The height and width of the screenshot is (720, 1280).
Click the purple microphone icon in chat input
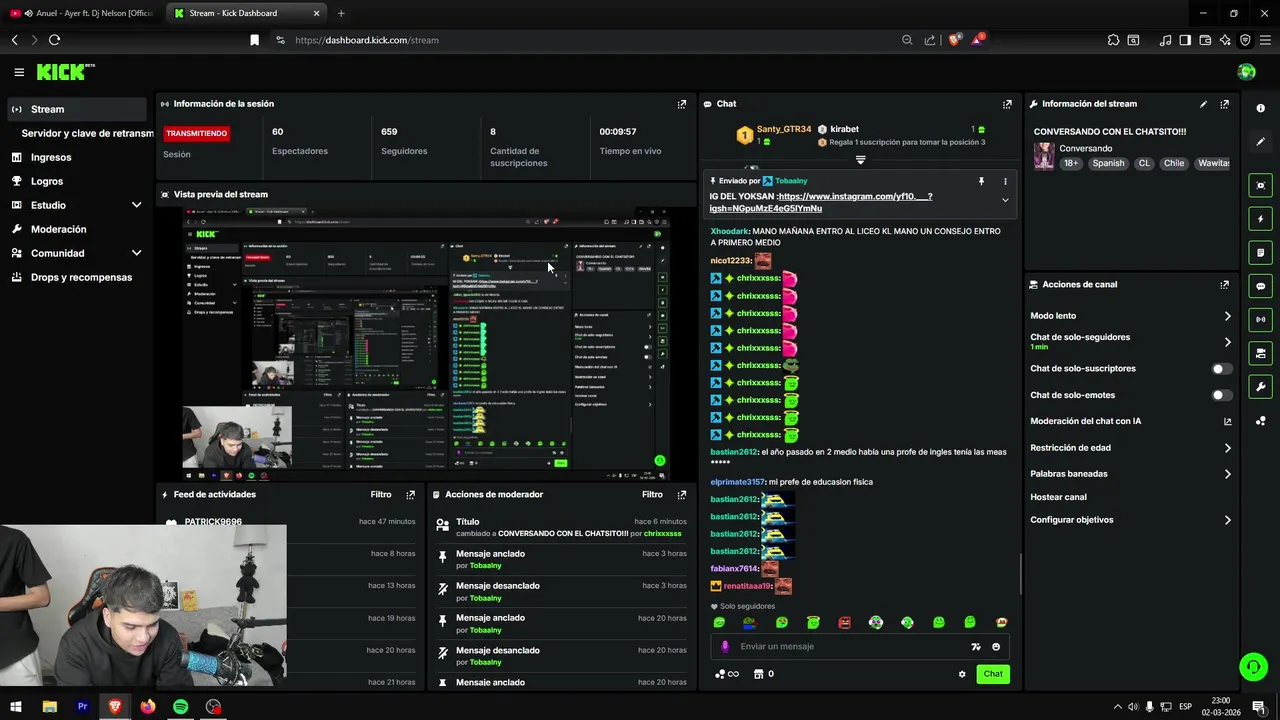click(x=725, y=646)
